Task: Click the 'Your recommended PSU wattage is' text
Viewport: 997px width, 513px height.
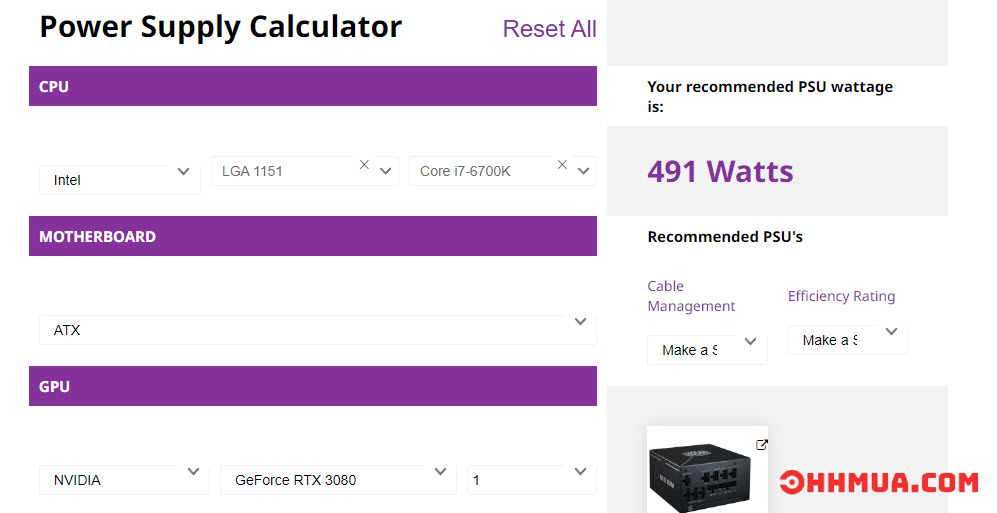Action: point(770,96)
